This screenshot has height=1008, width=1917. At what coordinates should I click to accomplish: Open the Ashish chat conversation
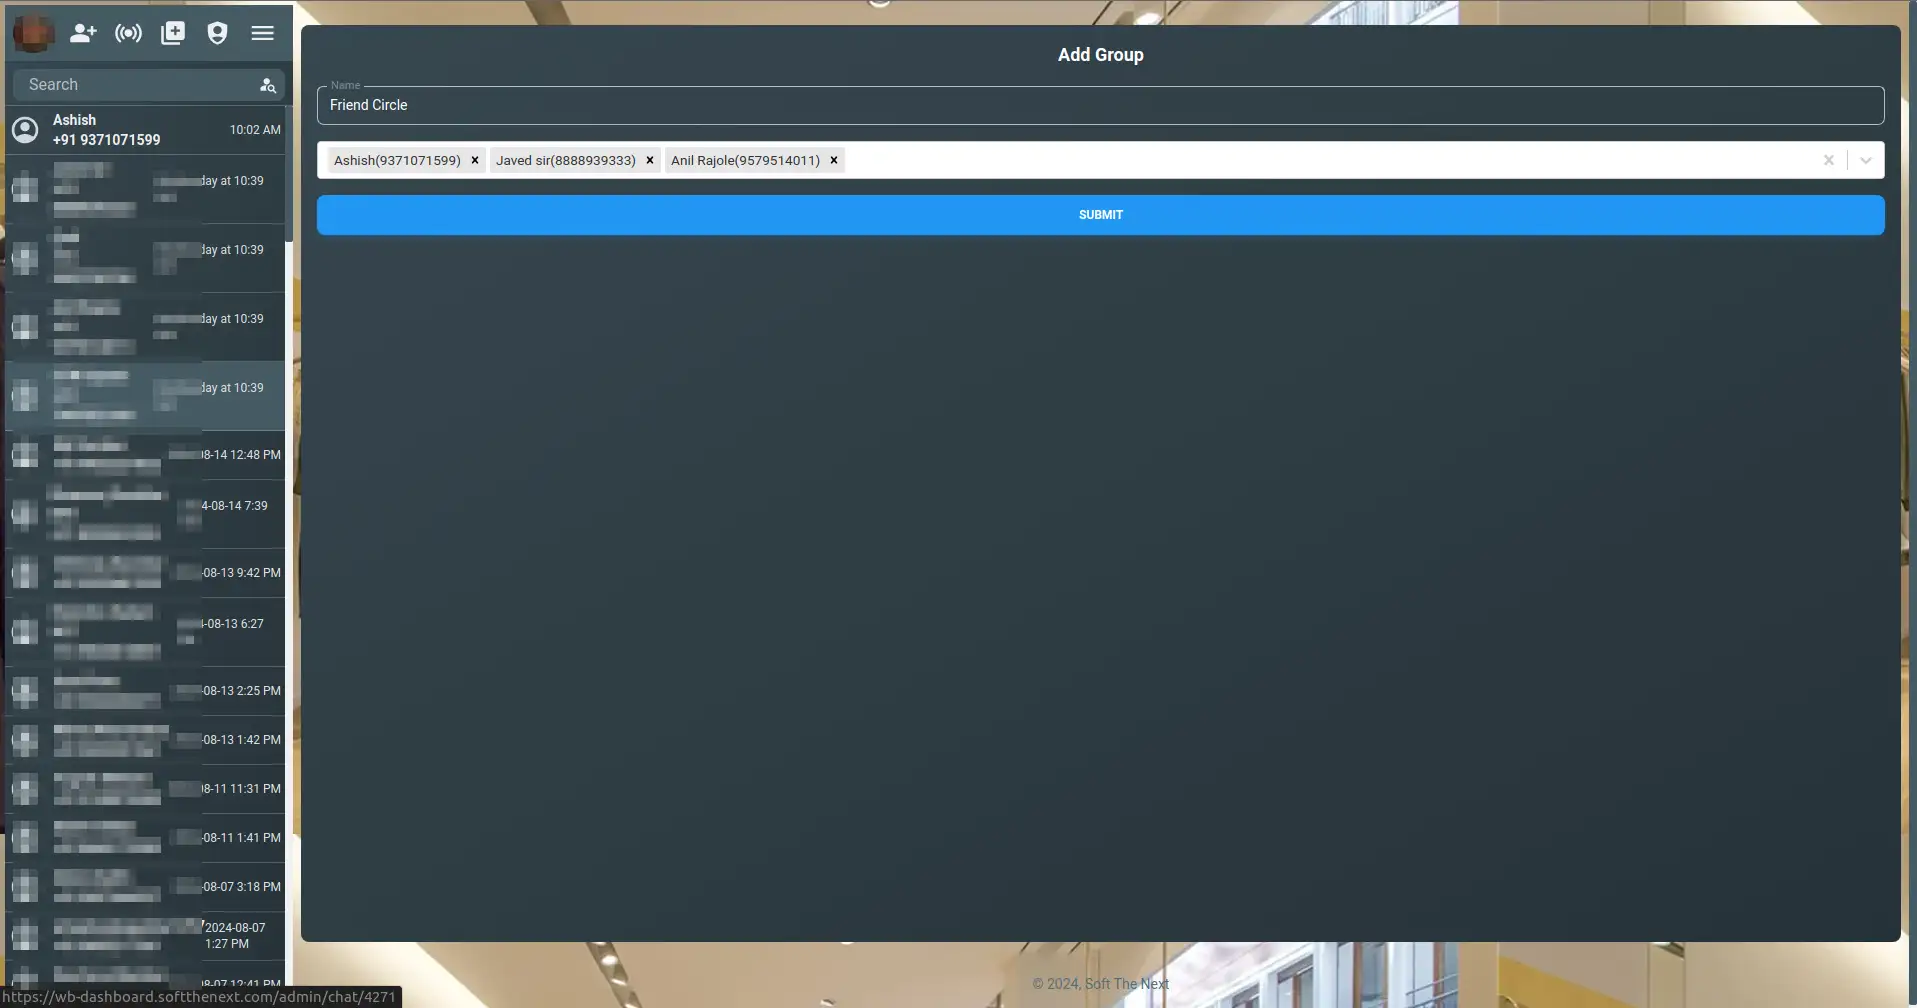point(145,130)
